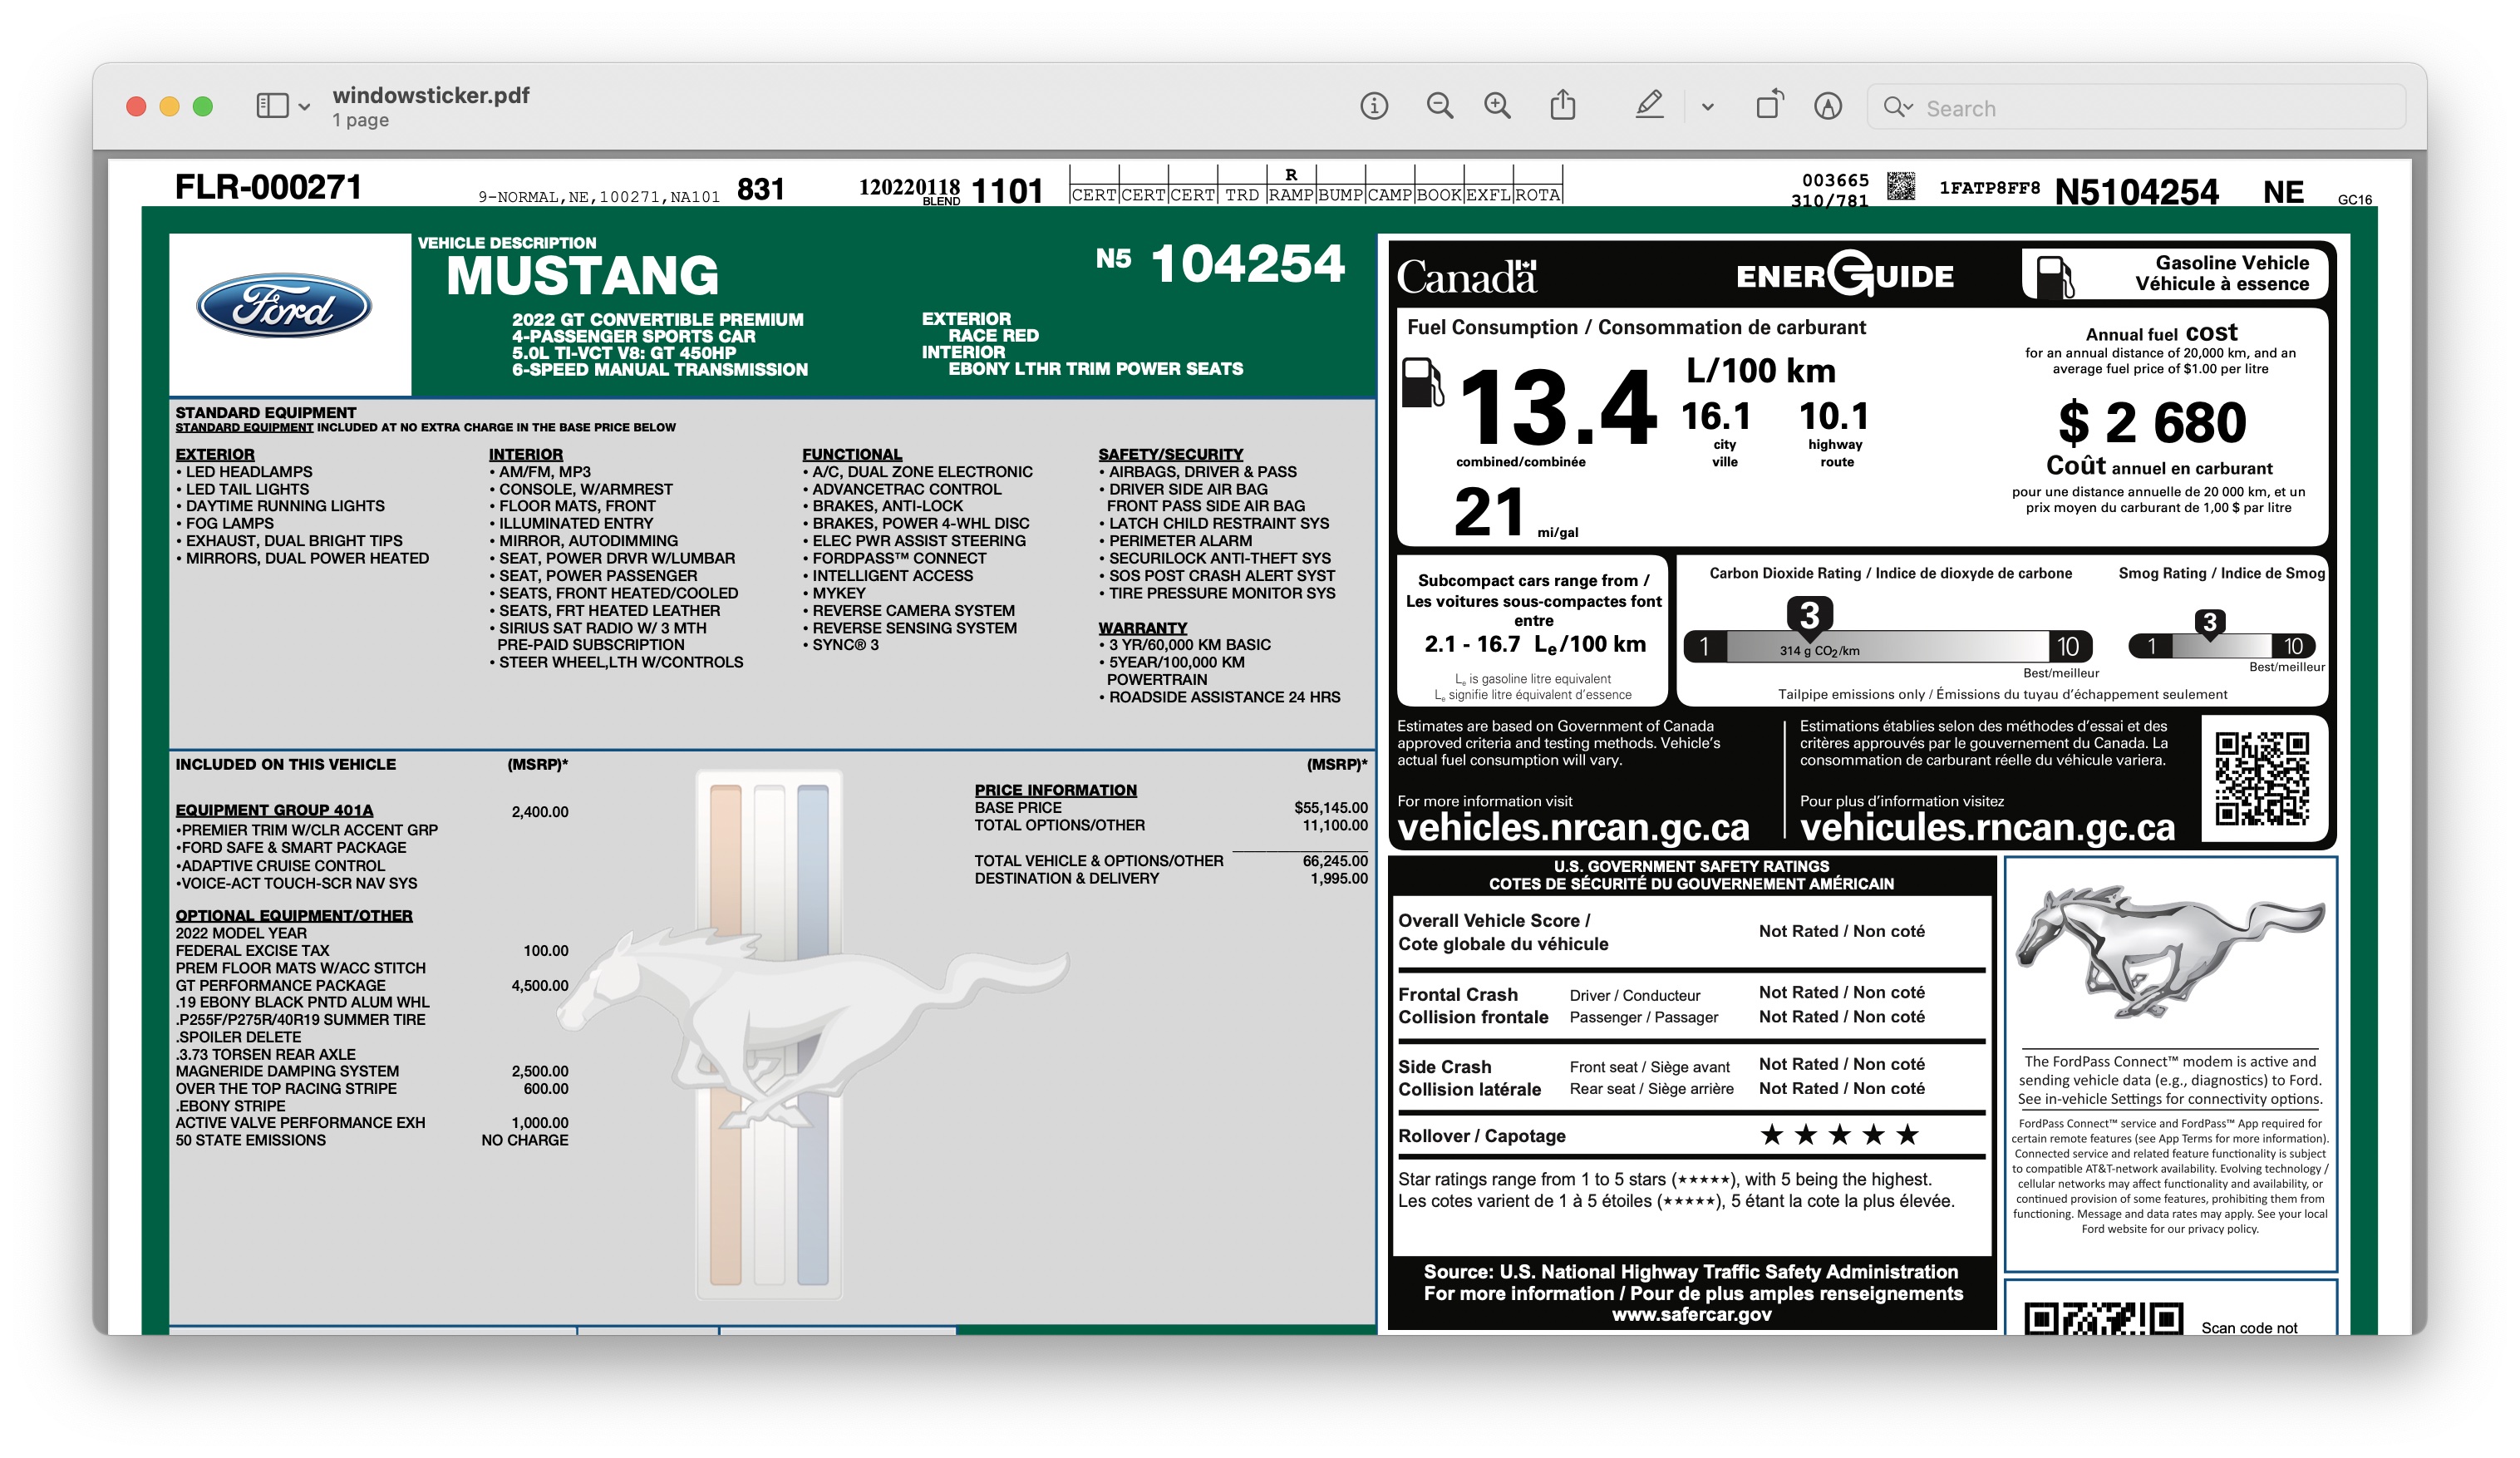Toggle the sidebar view button
This screenshot has width=2520, height=1458.
coord(272,106)
